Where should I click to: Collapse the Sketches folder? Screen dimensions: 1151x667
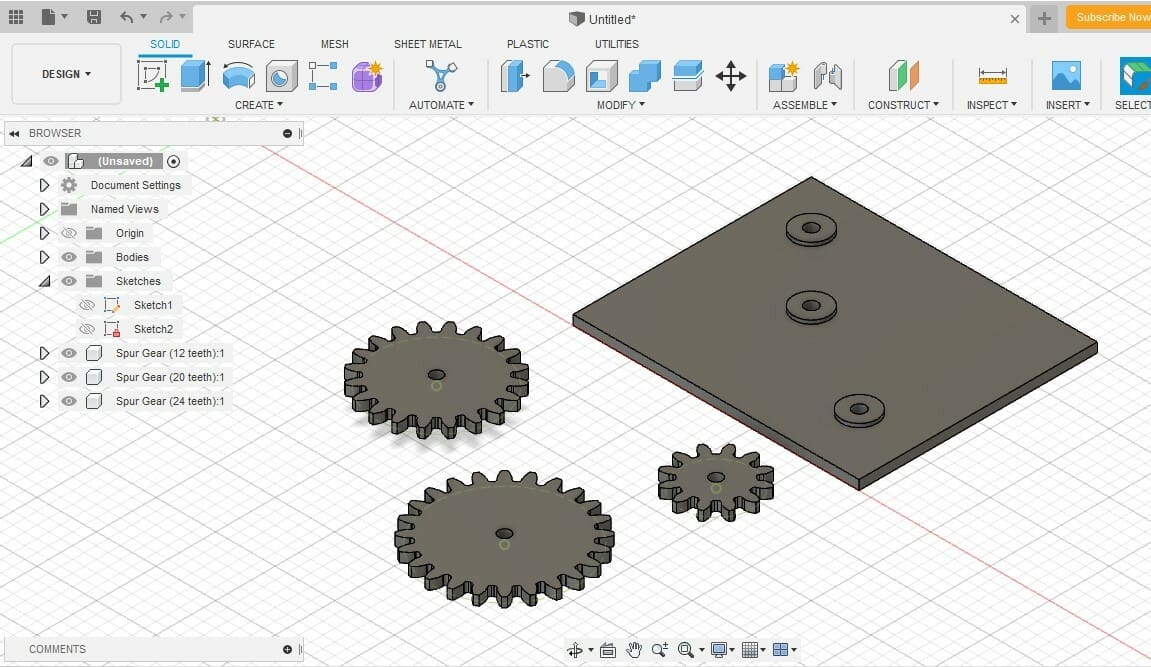(44, 281)
